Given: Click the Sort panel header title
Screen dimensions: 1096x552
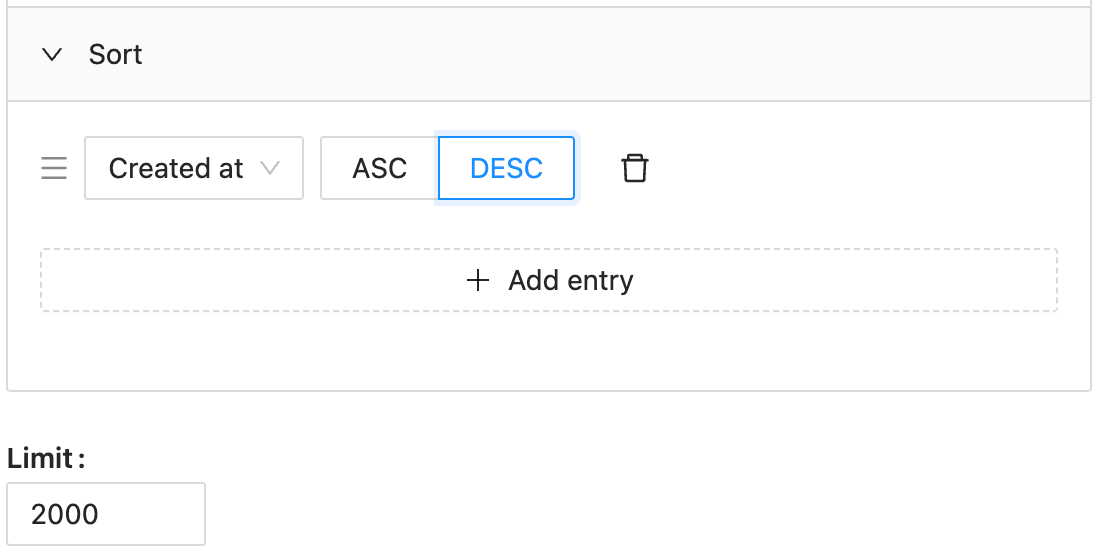Looking at the screenshot, I should 115,55.
